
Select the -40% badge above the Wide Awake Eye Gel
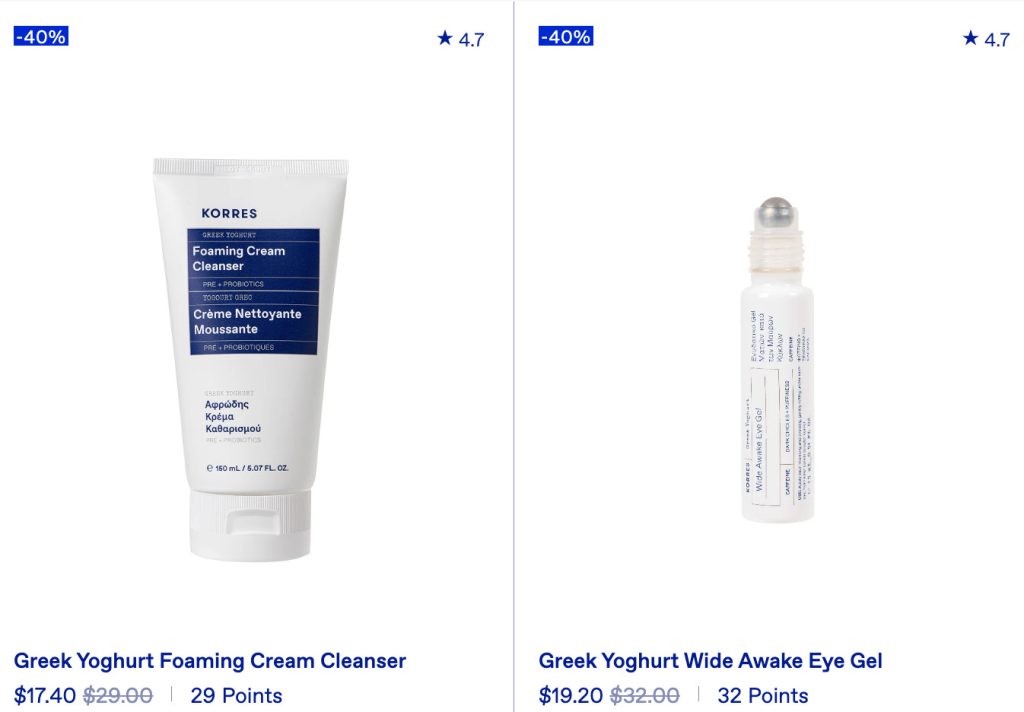tap(566, 37)
